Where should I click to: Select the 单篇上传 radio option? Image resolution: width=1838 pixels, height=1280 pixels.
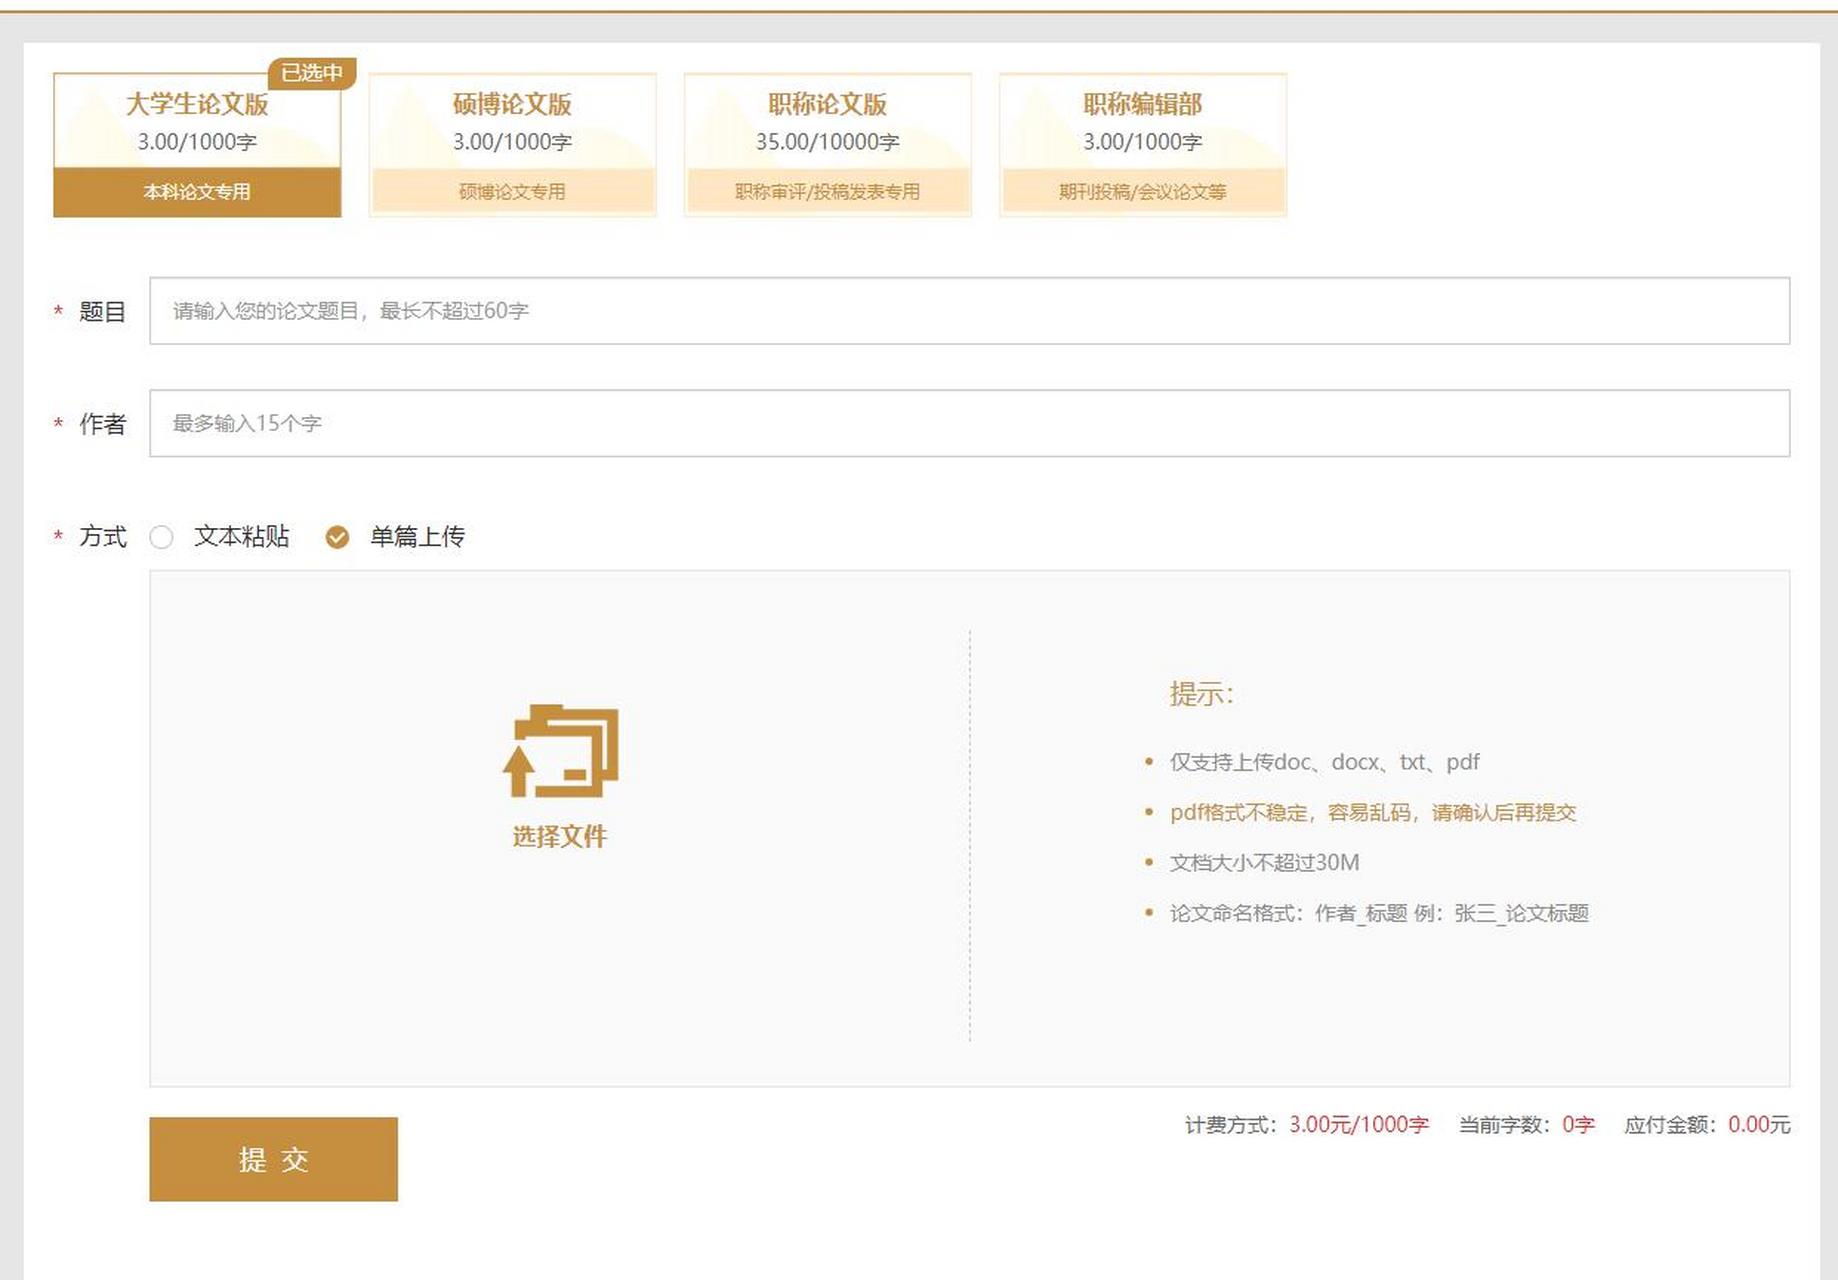point(337,538)
